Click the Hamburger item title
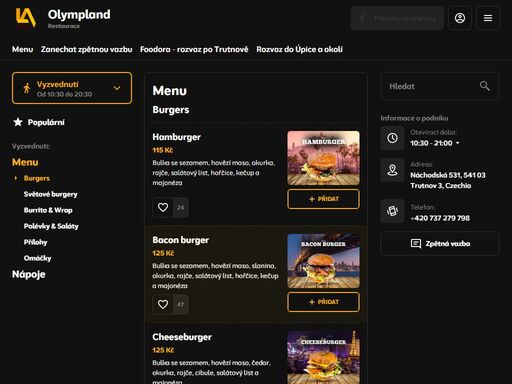Image resolution: width=512 pixels, height=384 pixels. coord(176,137)
